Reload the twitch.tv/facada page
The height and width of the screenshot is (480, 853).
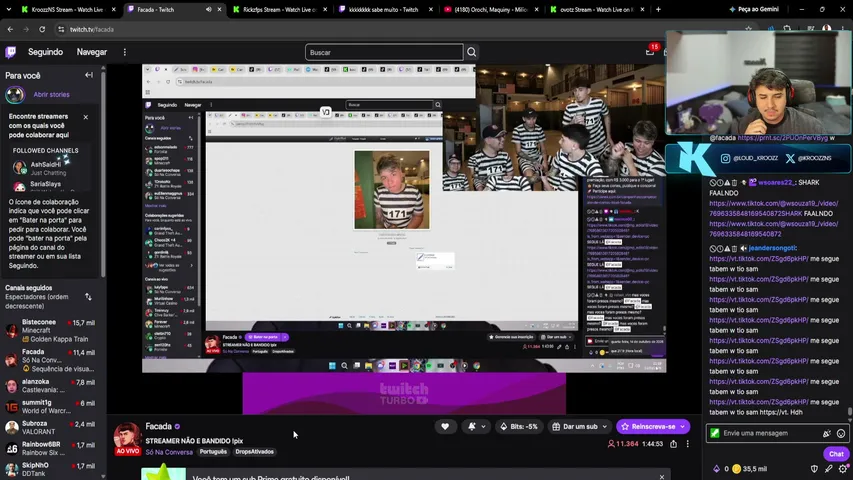[42, 29]
